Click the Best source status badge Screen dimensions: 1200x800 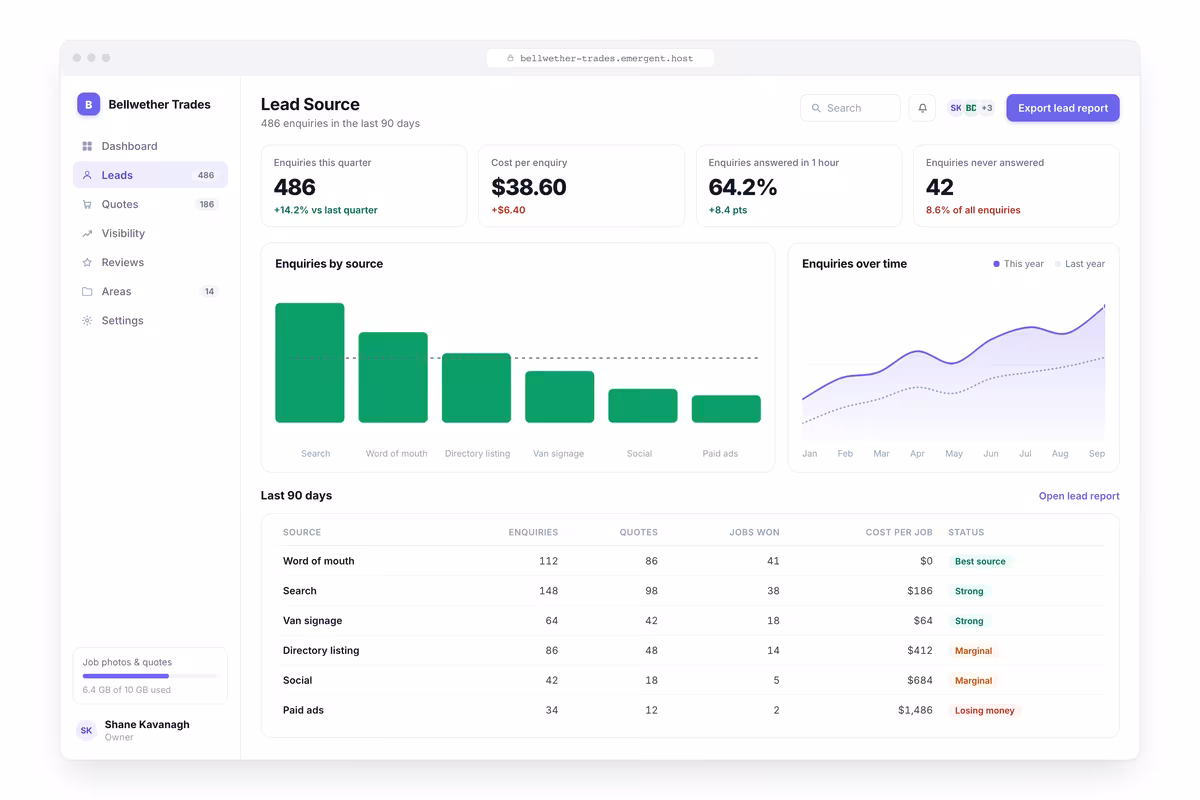pos(980,561)
